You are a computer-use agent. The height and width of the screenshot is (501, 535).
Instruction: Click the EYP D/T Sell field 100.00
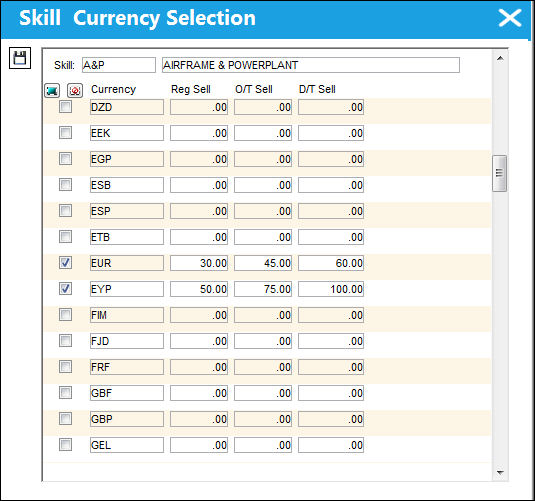tap(331, 289)
